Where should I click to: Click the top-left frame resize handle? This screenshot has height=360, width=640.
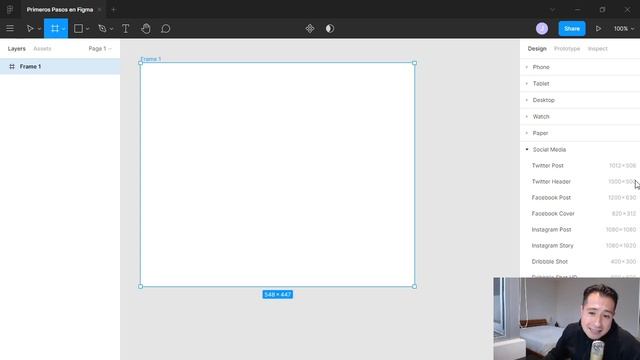(140, 63)
